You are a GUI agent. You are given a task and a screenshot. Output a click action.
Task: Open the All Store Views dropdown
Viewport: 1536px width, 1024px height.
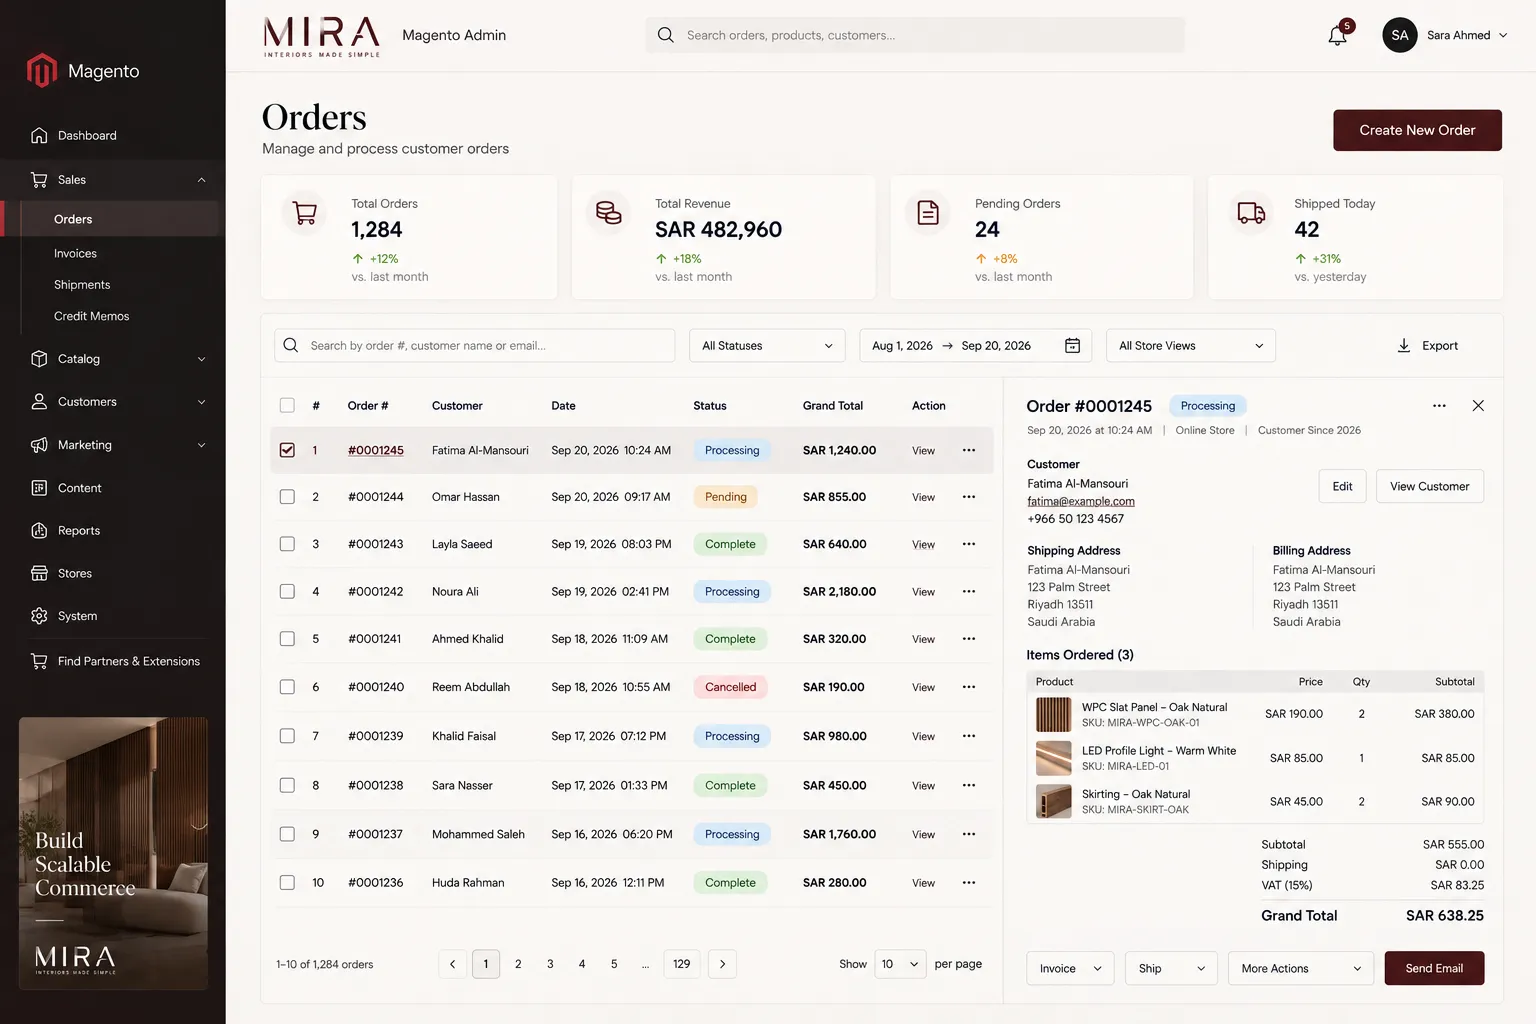pos(1191,346)
